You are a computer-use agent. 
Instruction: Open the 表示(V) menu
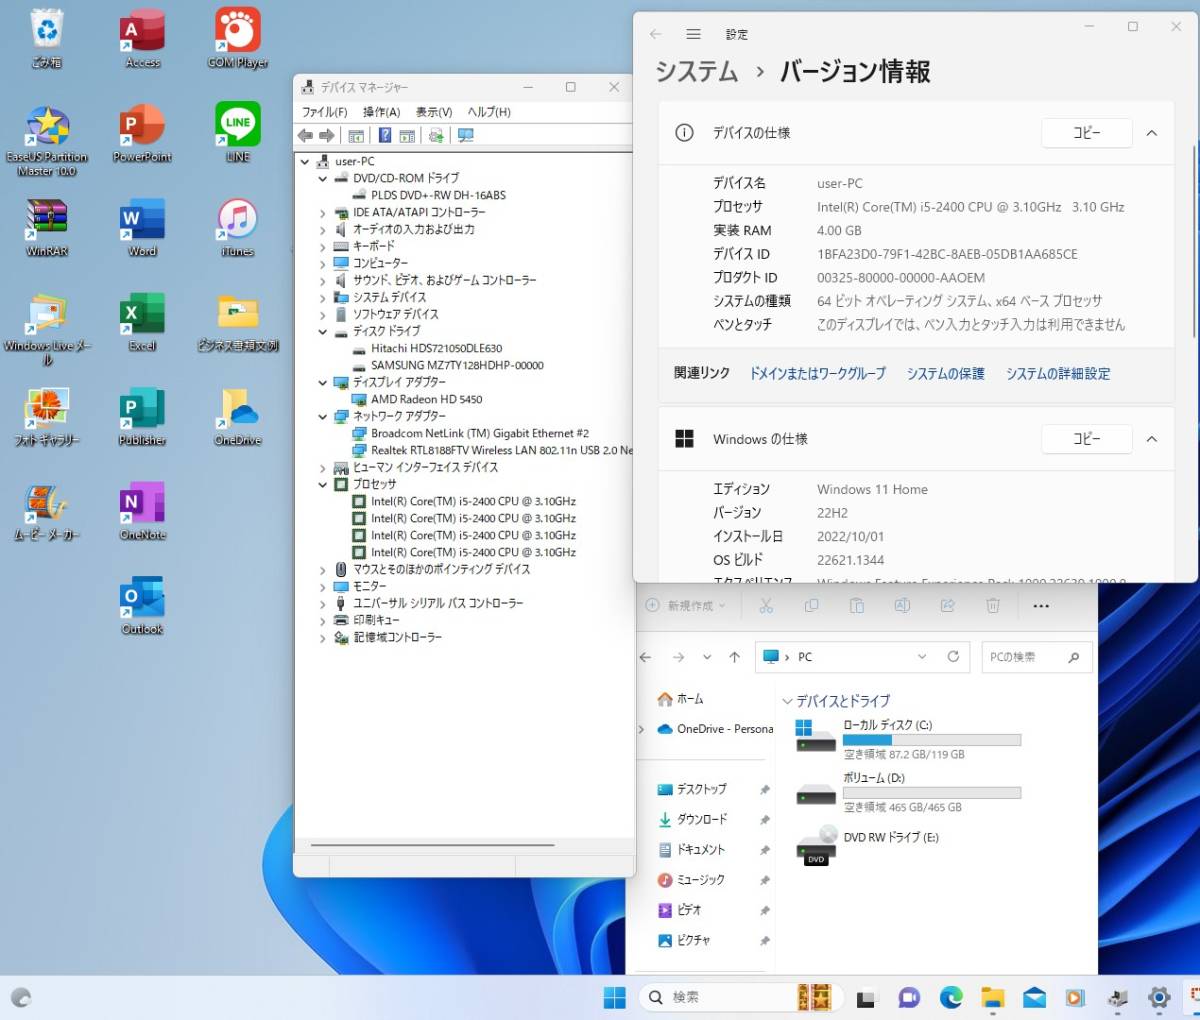click(434, 112)
